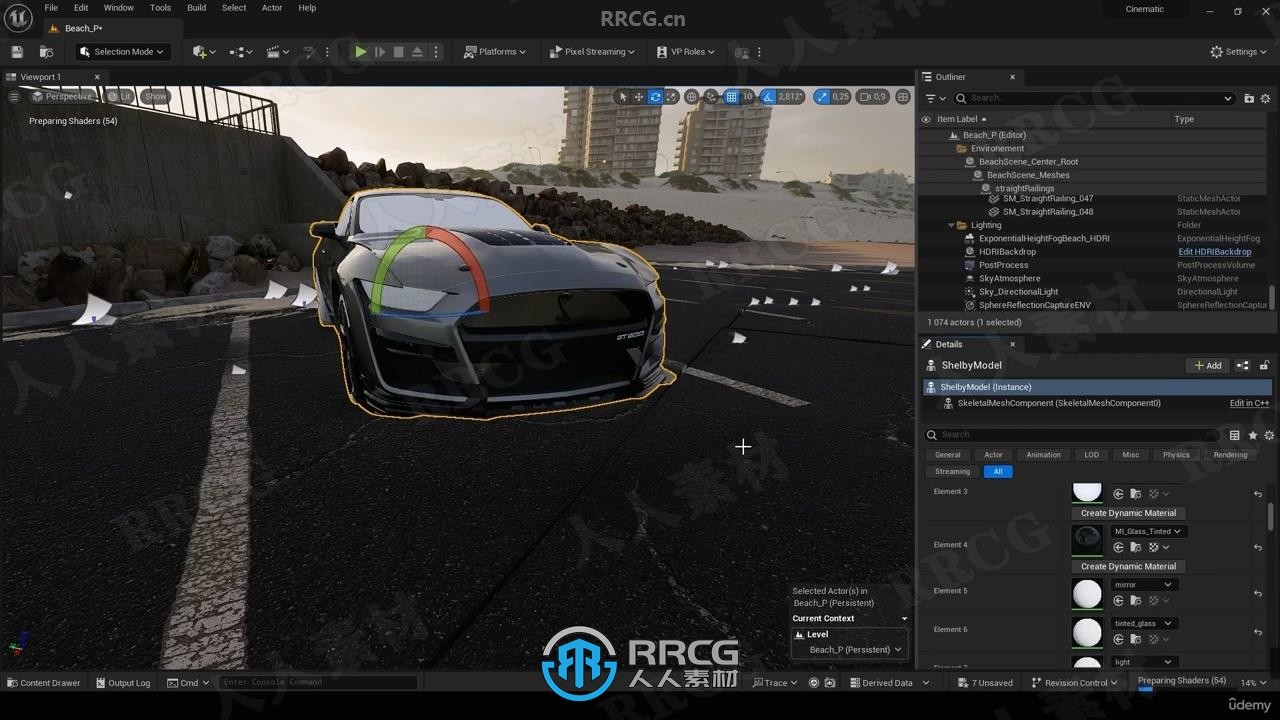Viewport: 1280px width, 720px height.
Task: Click the Perspective view mode button
Action: point(61,97)
